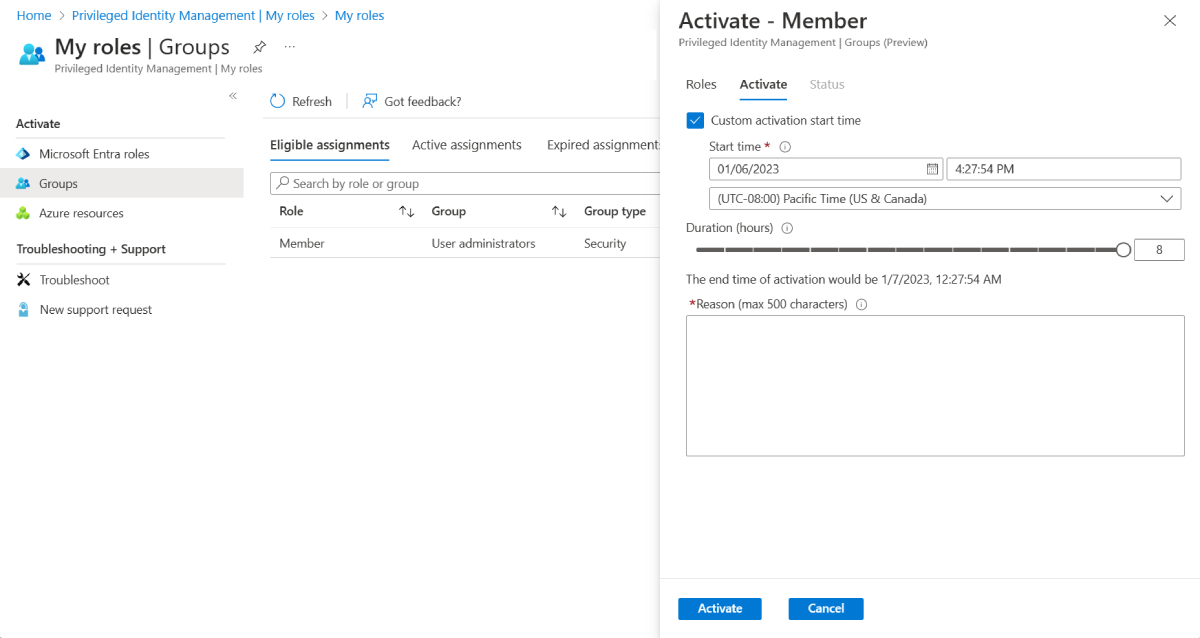
Task: Sort the Group column using its arrows
Action: [559, 212]
